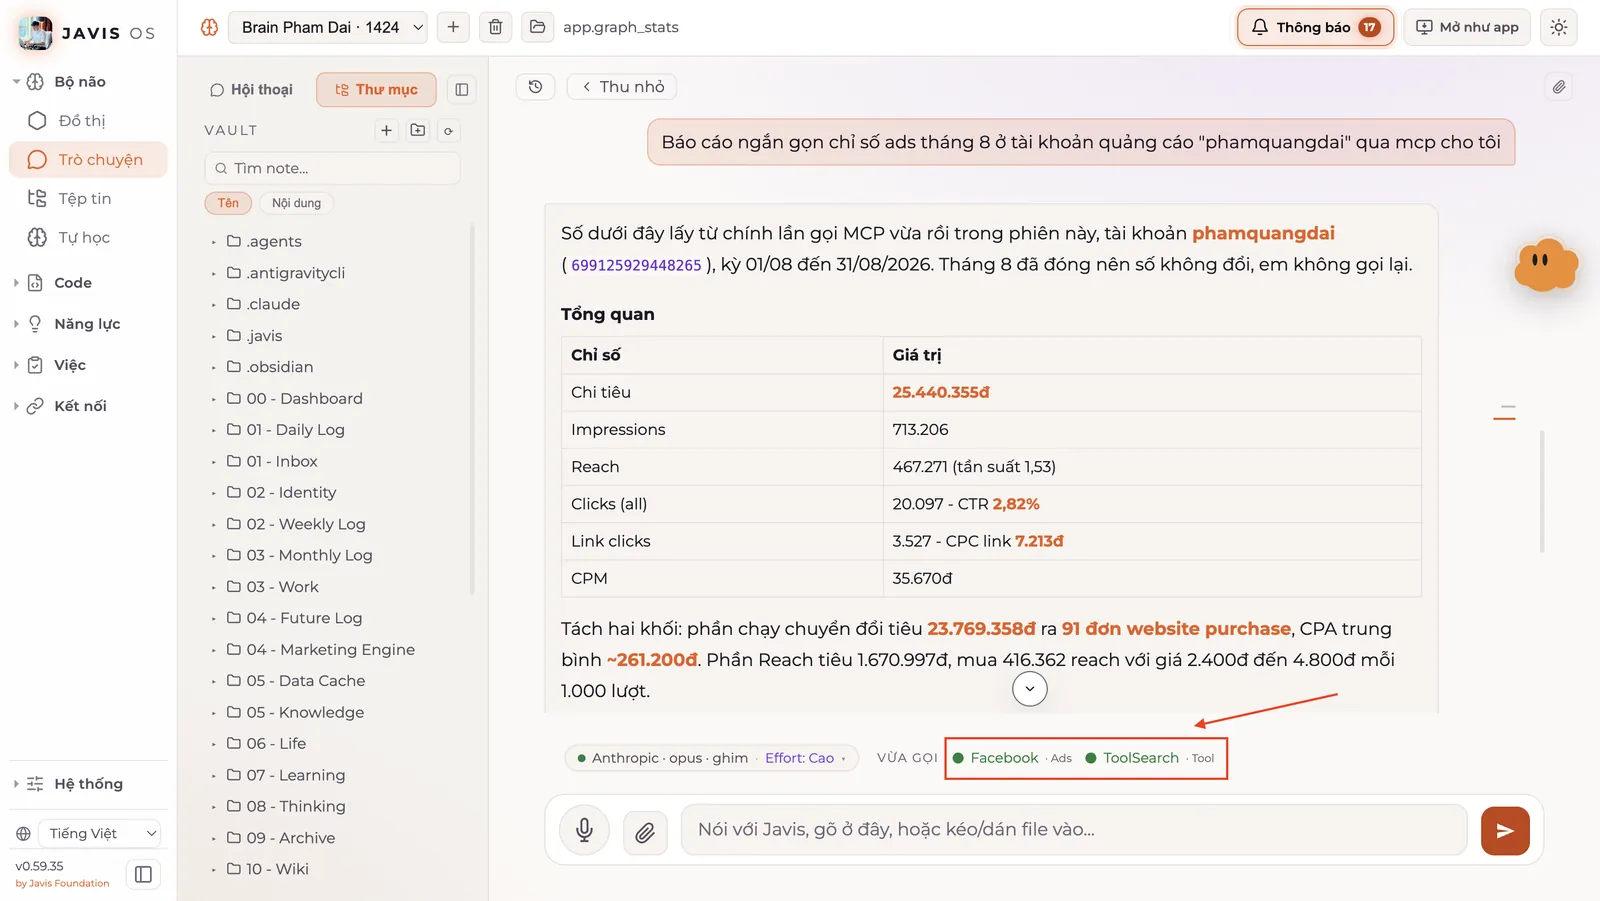The height and width of the screenshot is (901, 1600).
Task: Click the refresh vault icon
Action: pos(448,130)
